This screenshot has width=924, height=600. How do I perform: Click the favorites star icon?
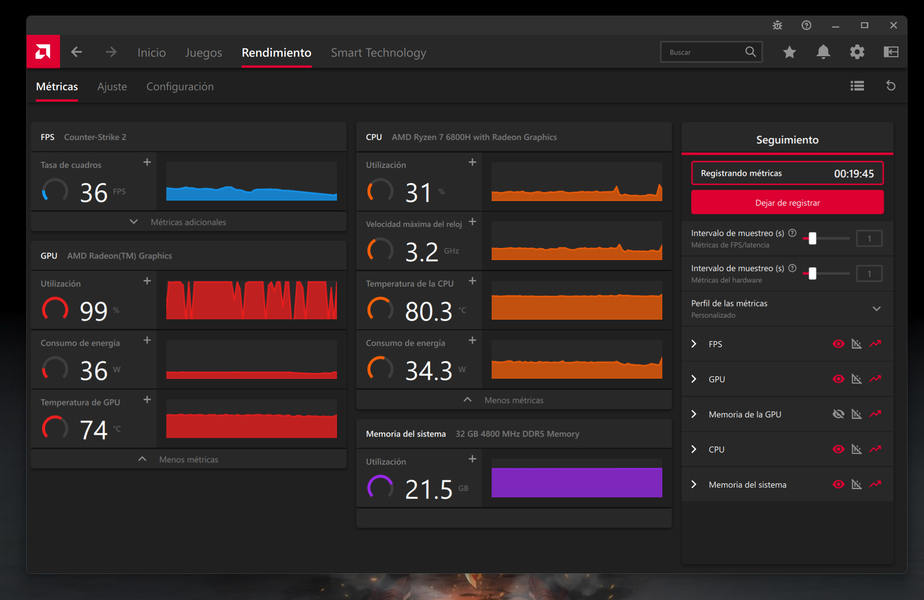point(789,52)
